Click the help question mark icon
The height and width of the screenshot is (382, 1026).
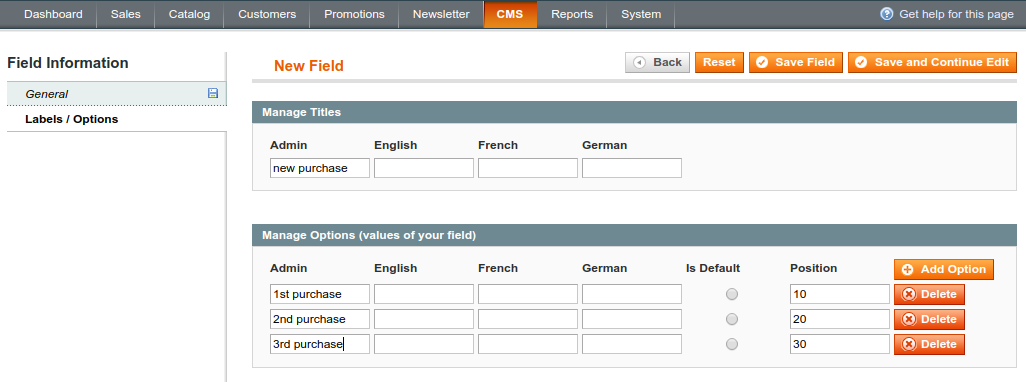(887, 14)
